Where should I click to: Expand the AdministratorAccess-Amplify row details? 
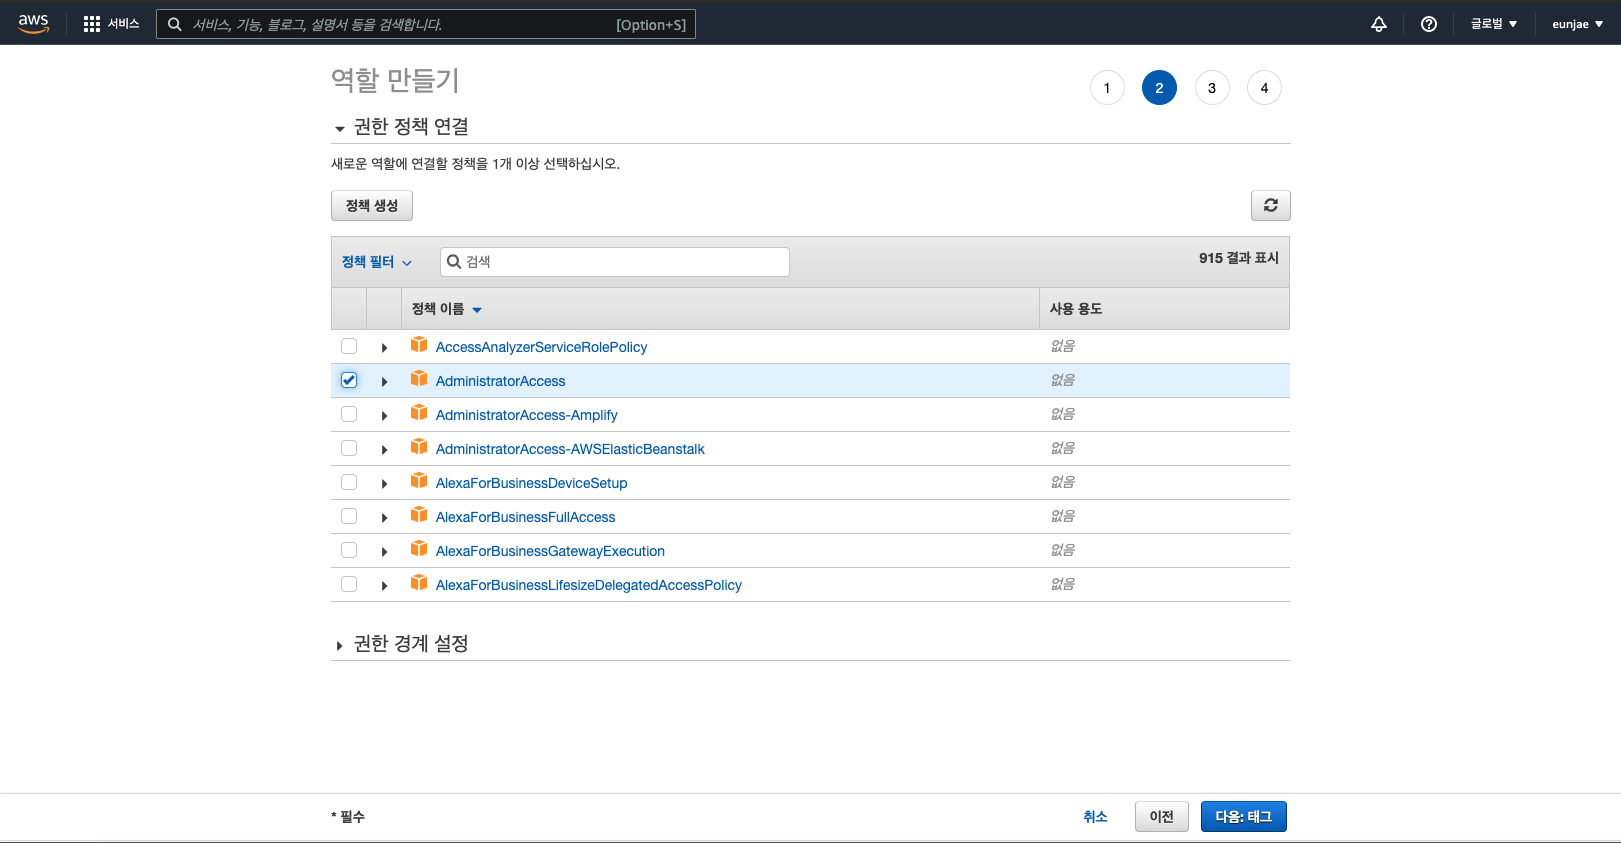click(x=384, y=416)
